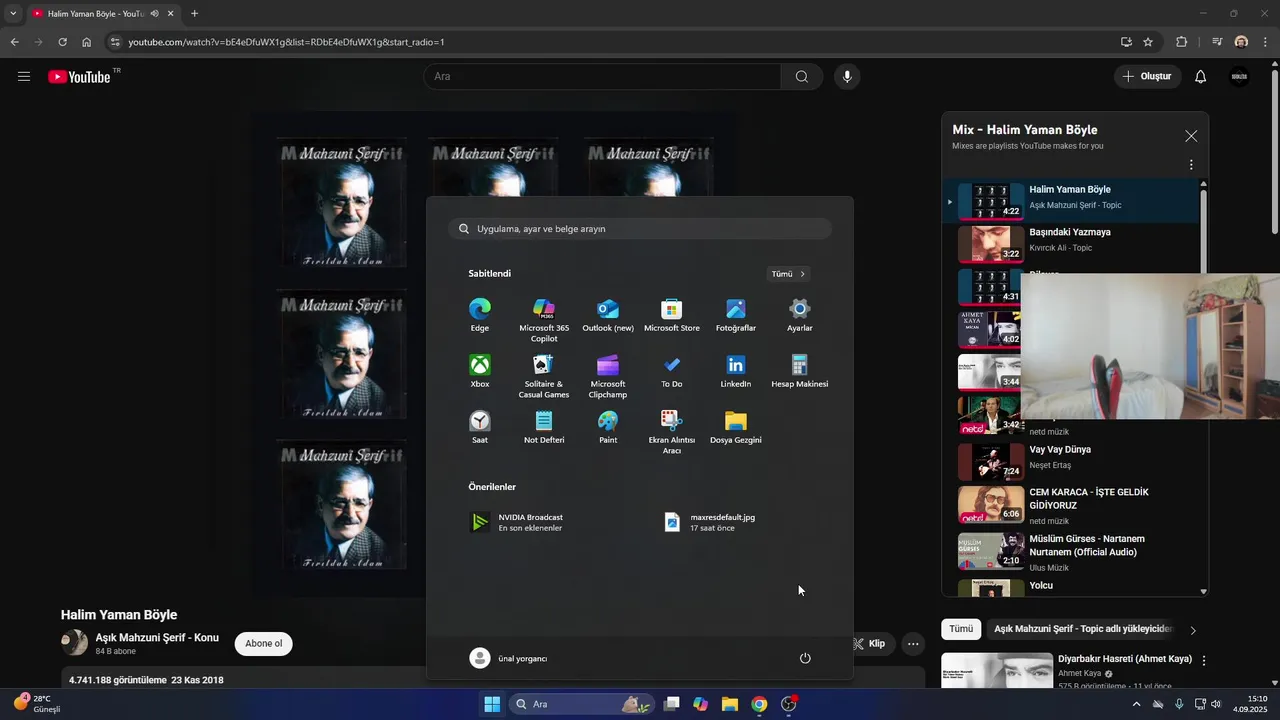
Task: Select the Tümü filter chip
Action: (961, 629)
